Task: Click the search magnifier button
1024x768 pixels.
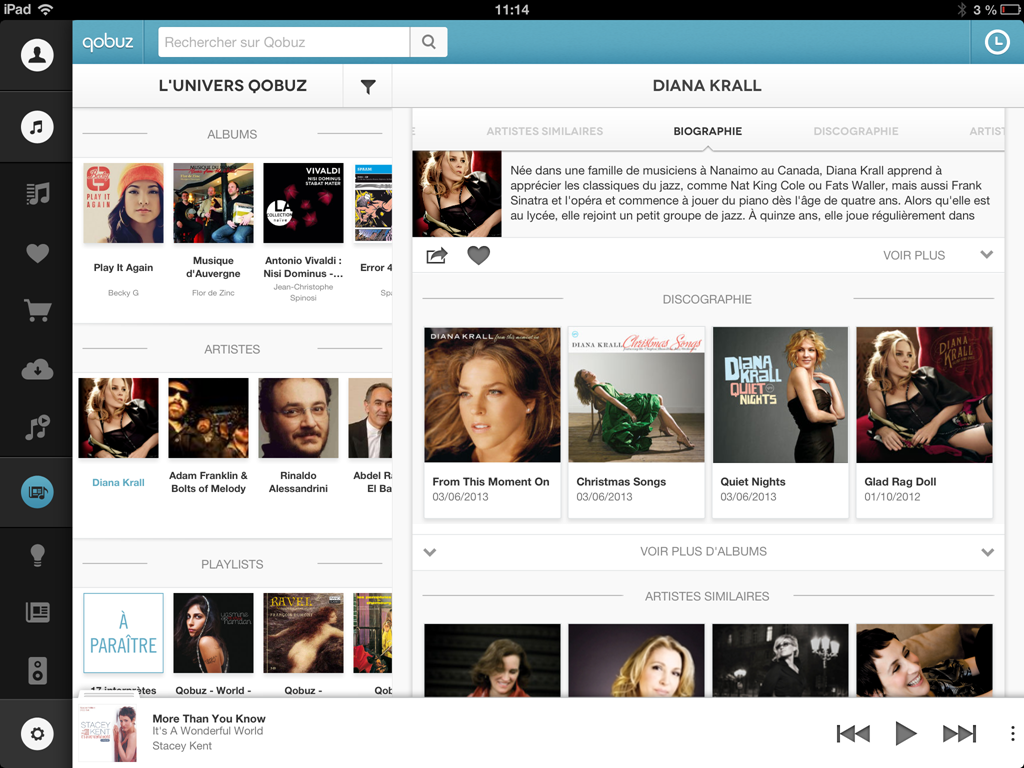Action: 428,42
